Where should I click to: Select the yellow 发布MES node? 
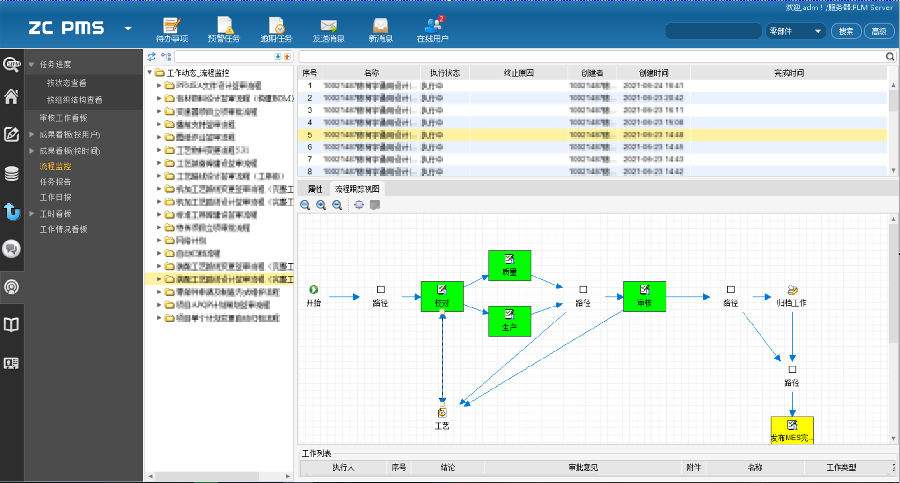792,430
